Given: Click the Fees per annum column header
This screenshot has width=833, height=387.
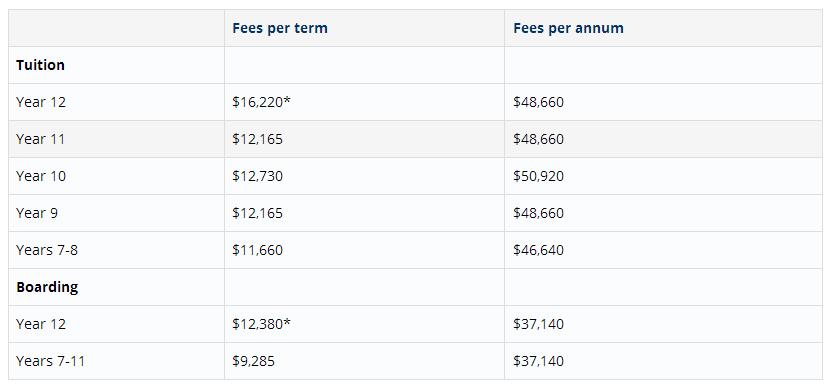Looking at the screenshot, I should tap(568, 28).
